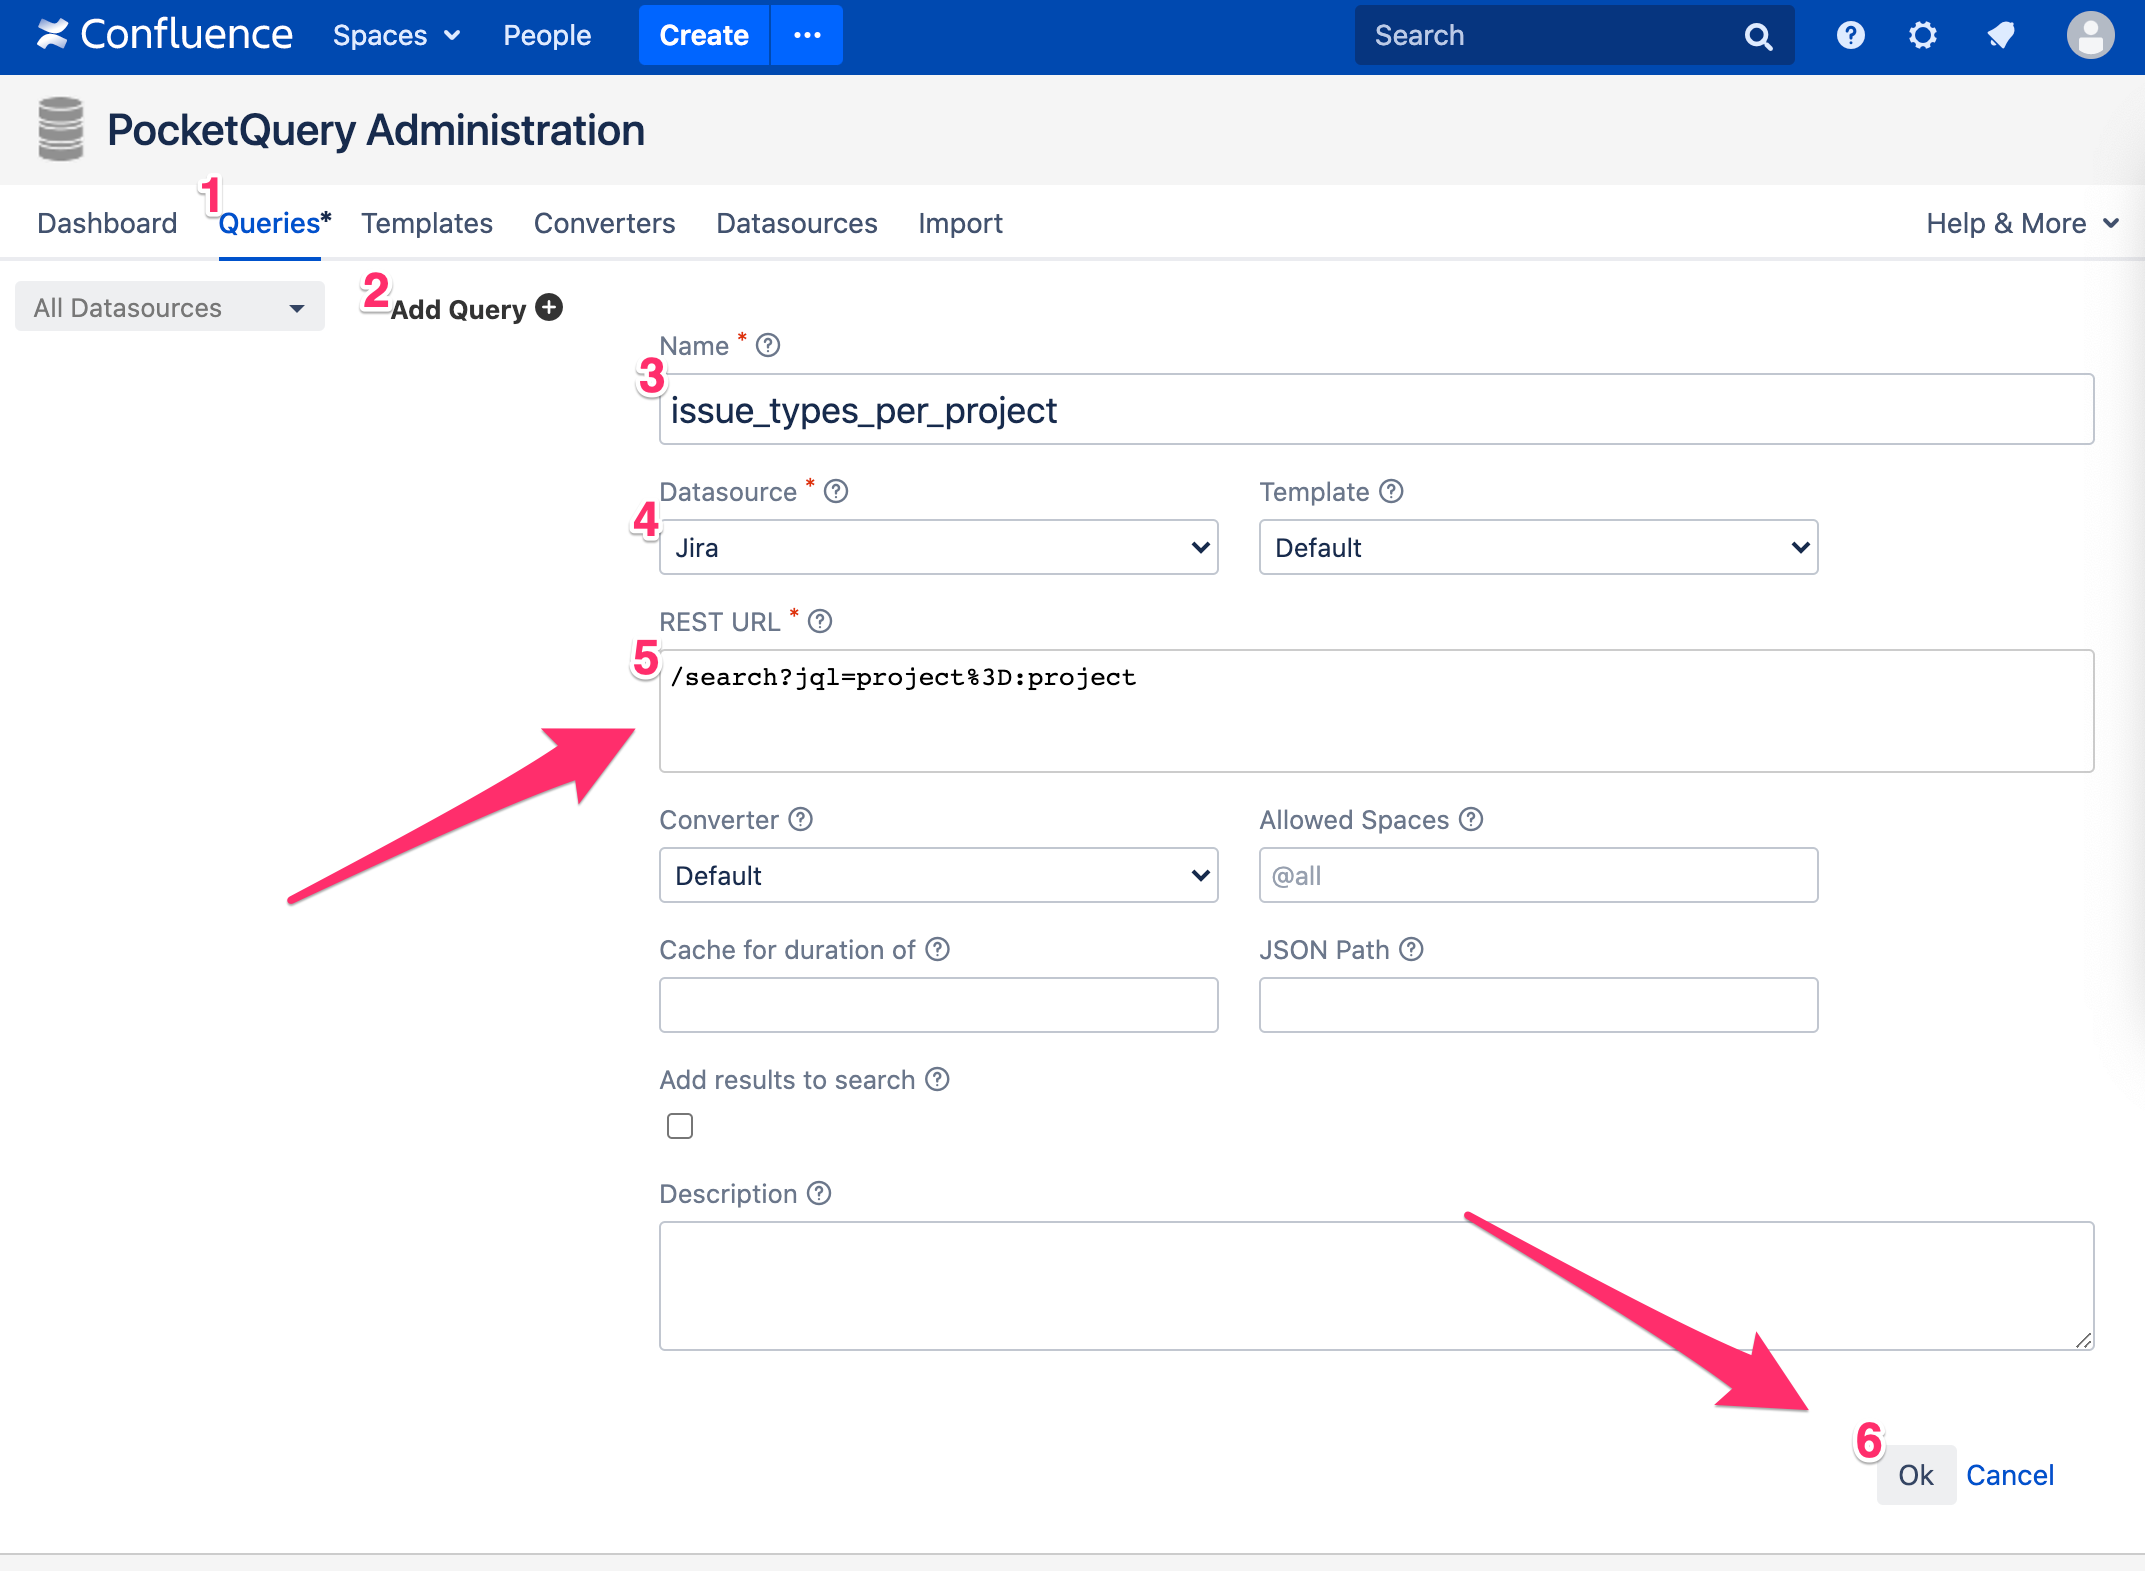Enable the Add results to search checkbox
This screenshot has height=1571, width=2145.
point(680,1126)
